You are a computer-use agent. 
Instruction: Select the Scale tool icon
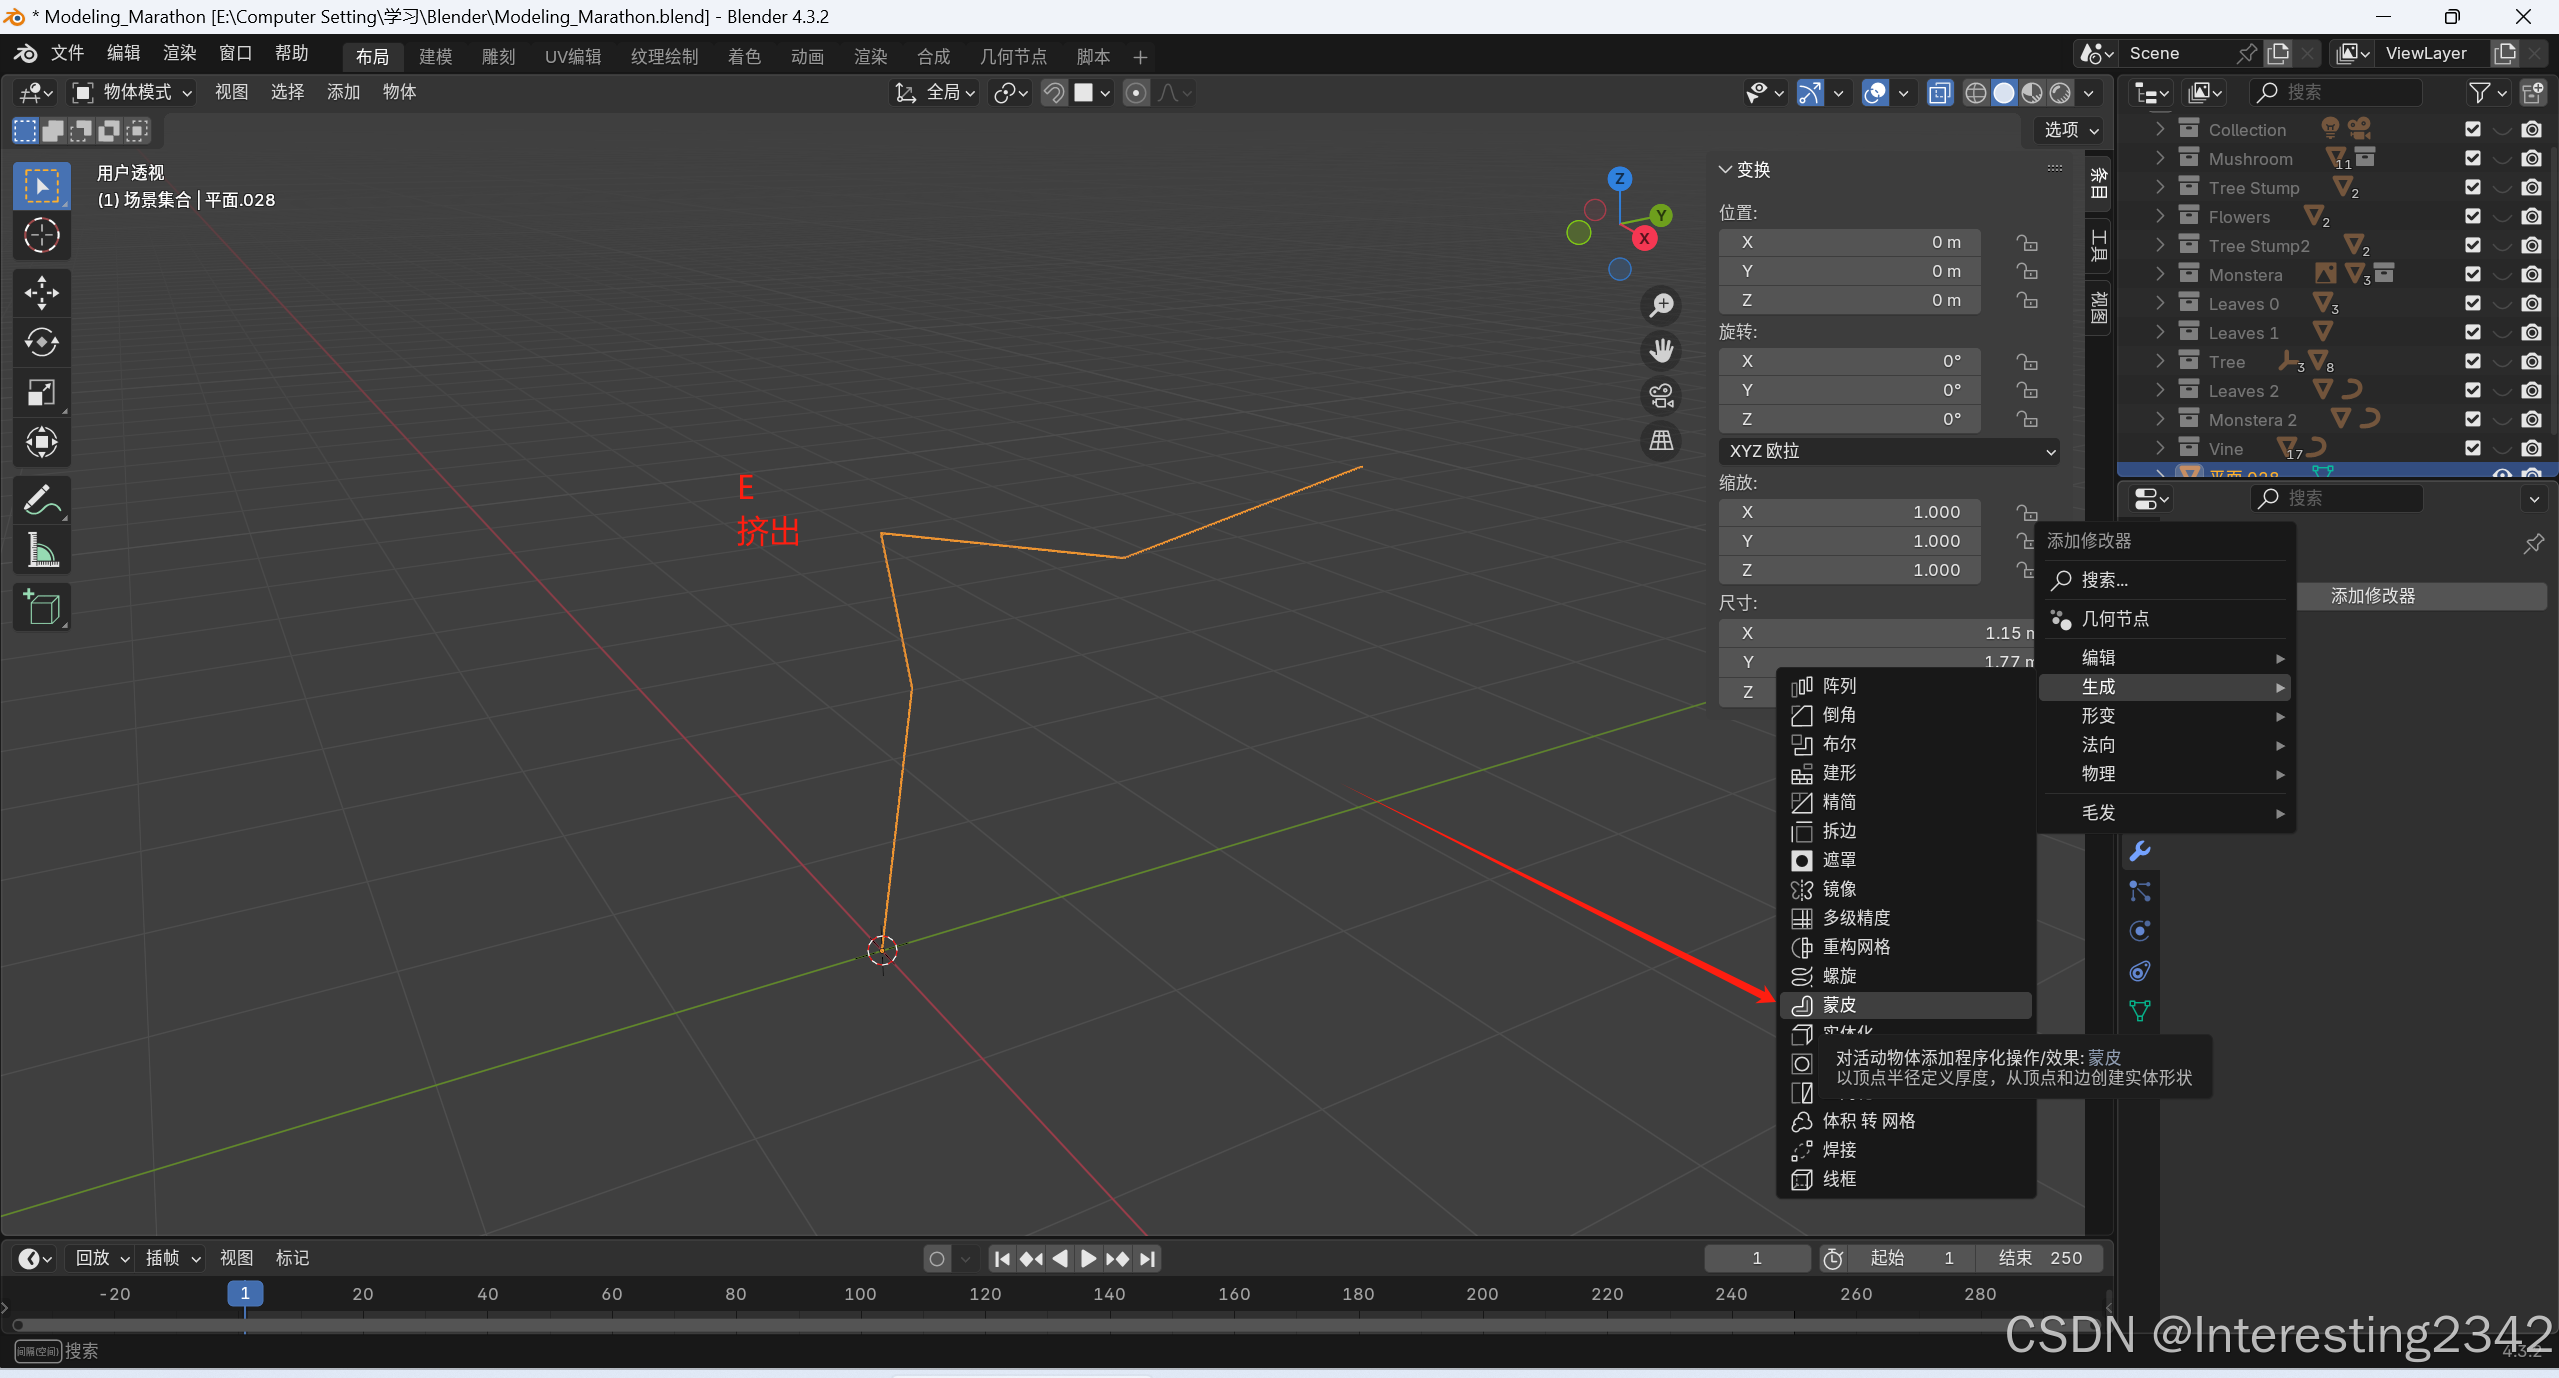[41, 392]
